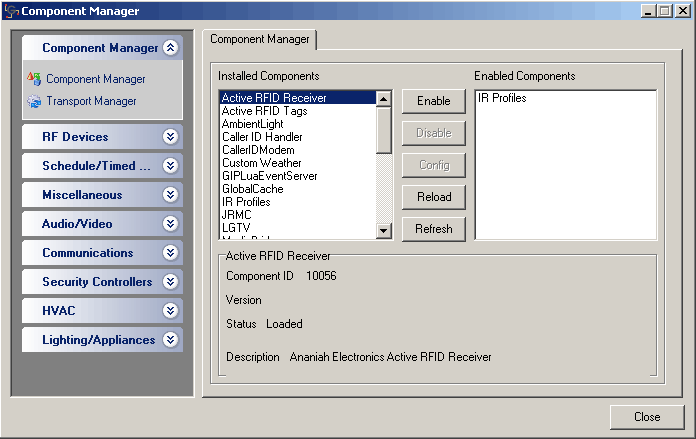Click the Component Manager sidebar icon
The image size is (696, 439).
tap(33, 79)
